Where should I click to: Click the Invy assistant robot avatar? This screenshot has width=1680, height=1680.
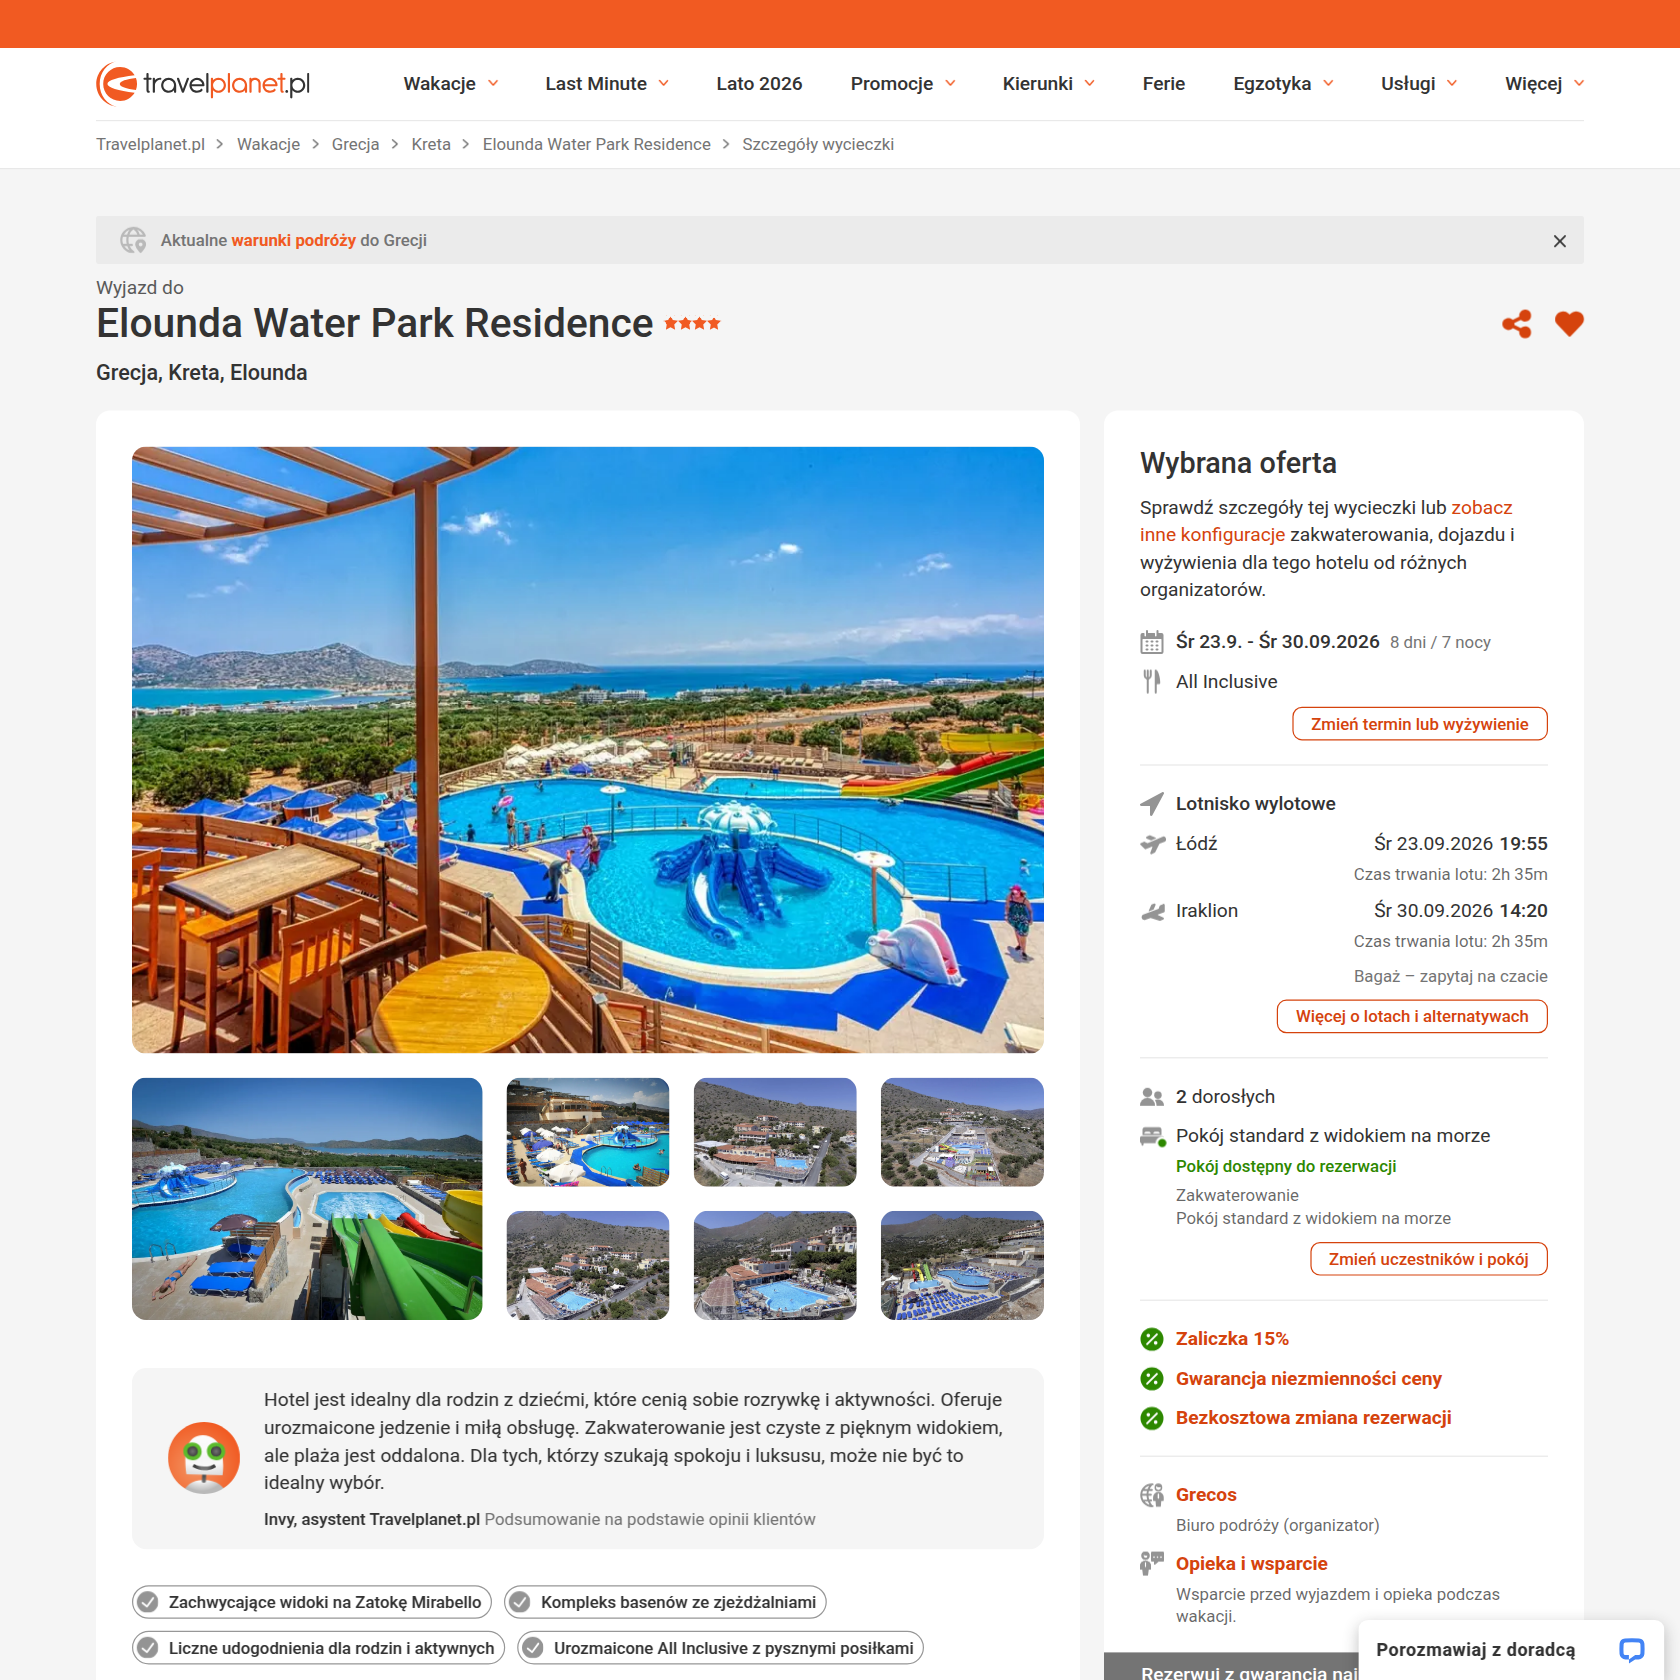click(x=204, y=1458)
